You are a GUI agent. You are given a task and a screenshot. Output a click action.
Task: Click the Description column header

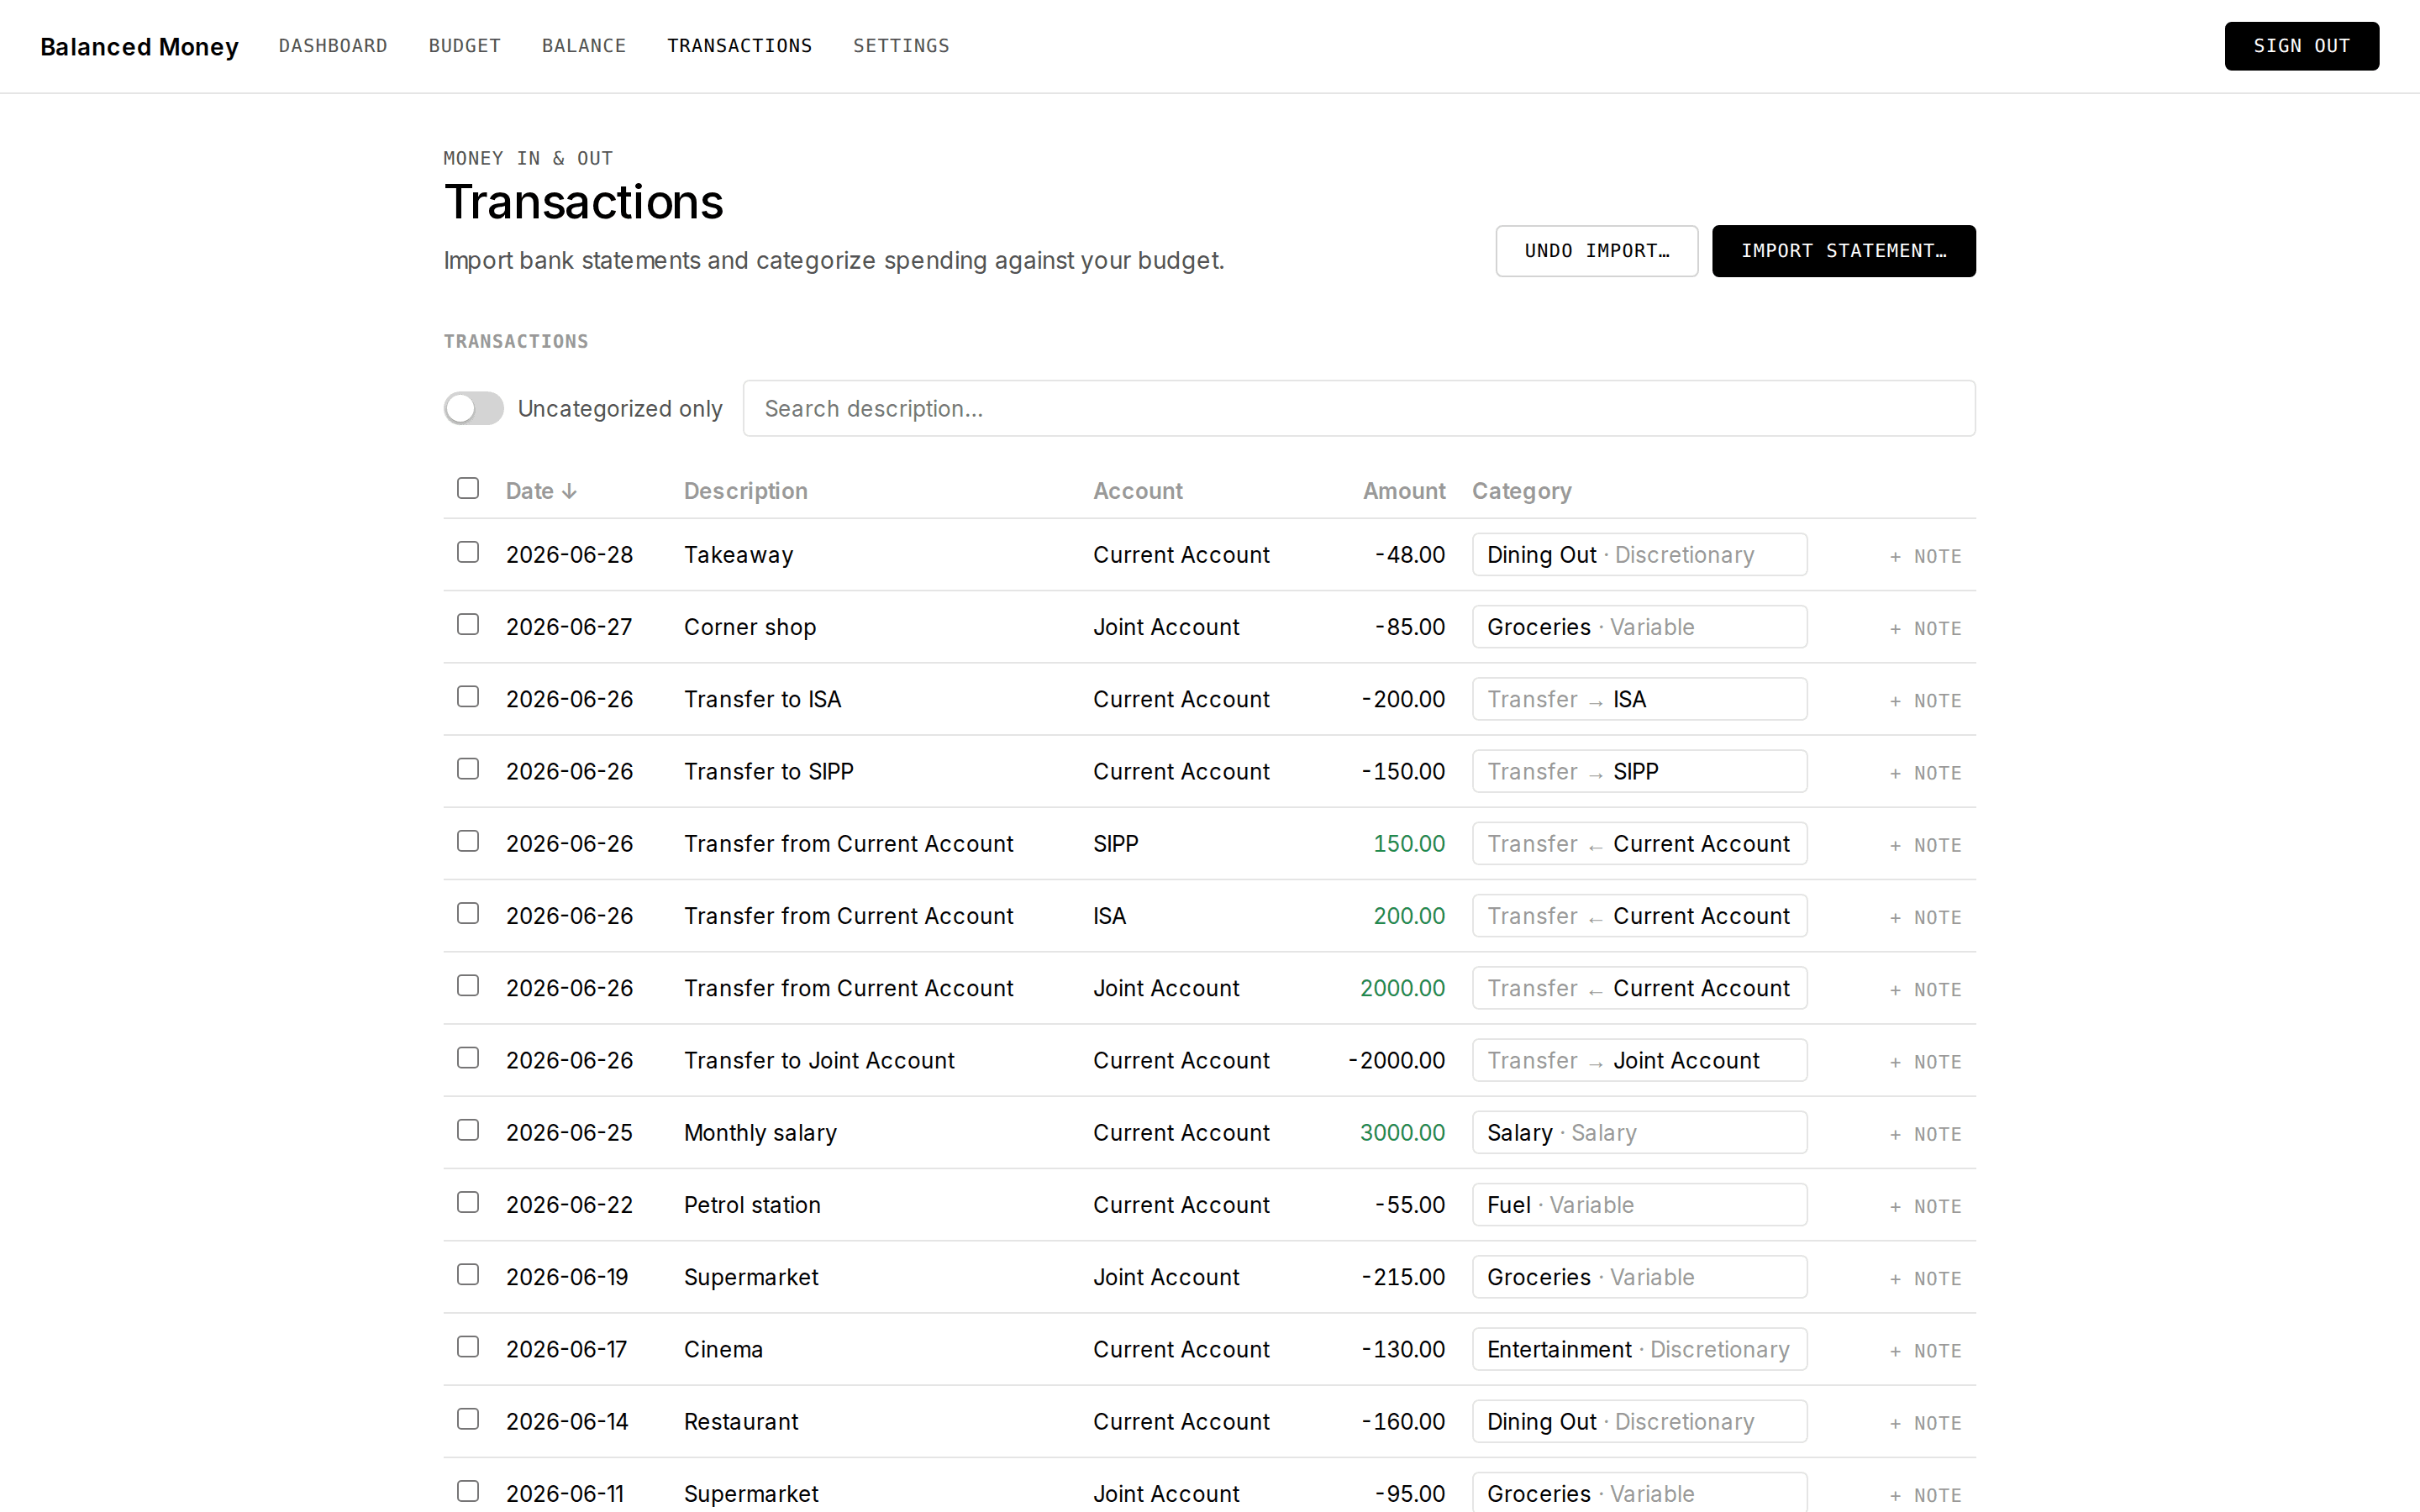(x=745, y=491)
